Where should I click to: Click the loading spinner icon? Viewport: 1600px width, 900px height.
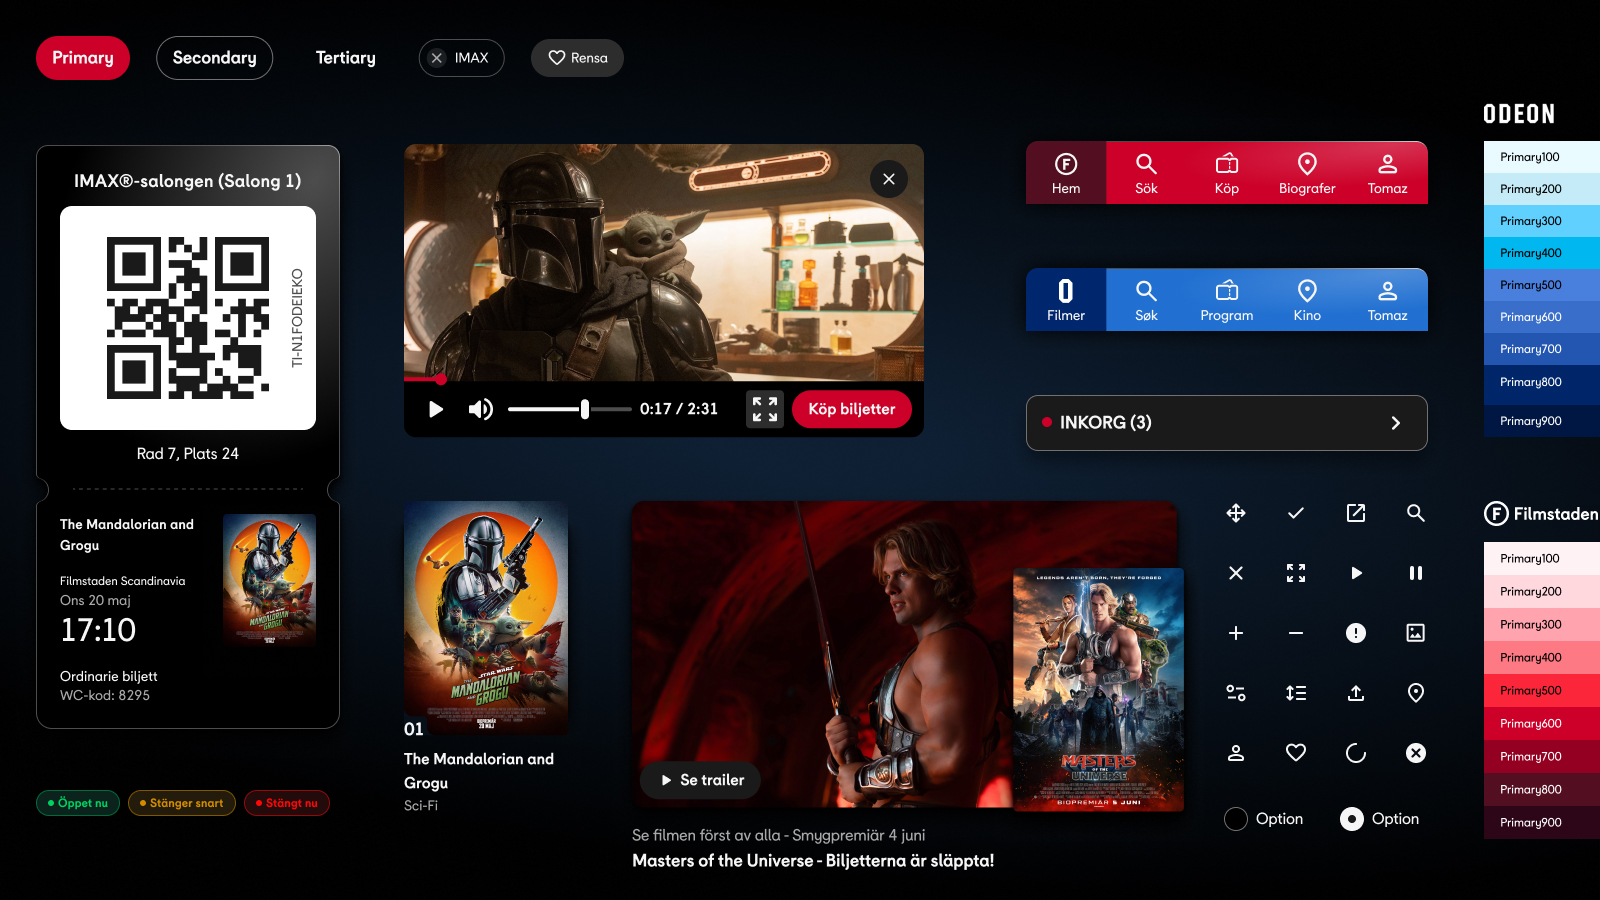click(x=1356, y=753)
